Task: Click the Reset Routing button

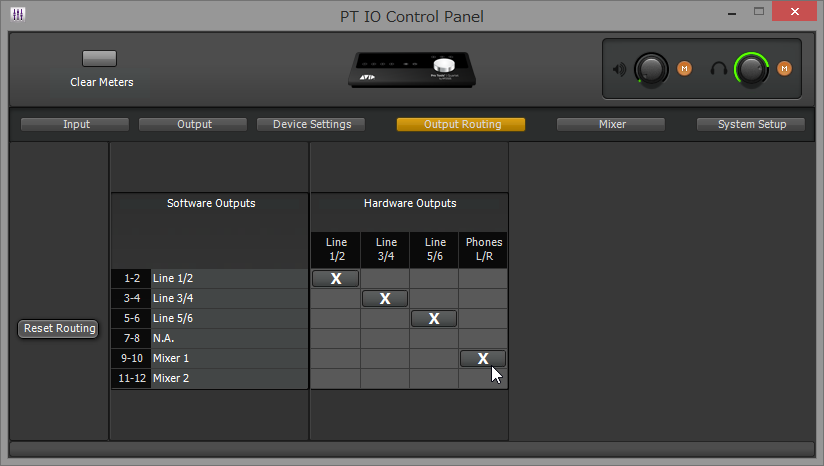Action: [58, 329]
